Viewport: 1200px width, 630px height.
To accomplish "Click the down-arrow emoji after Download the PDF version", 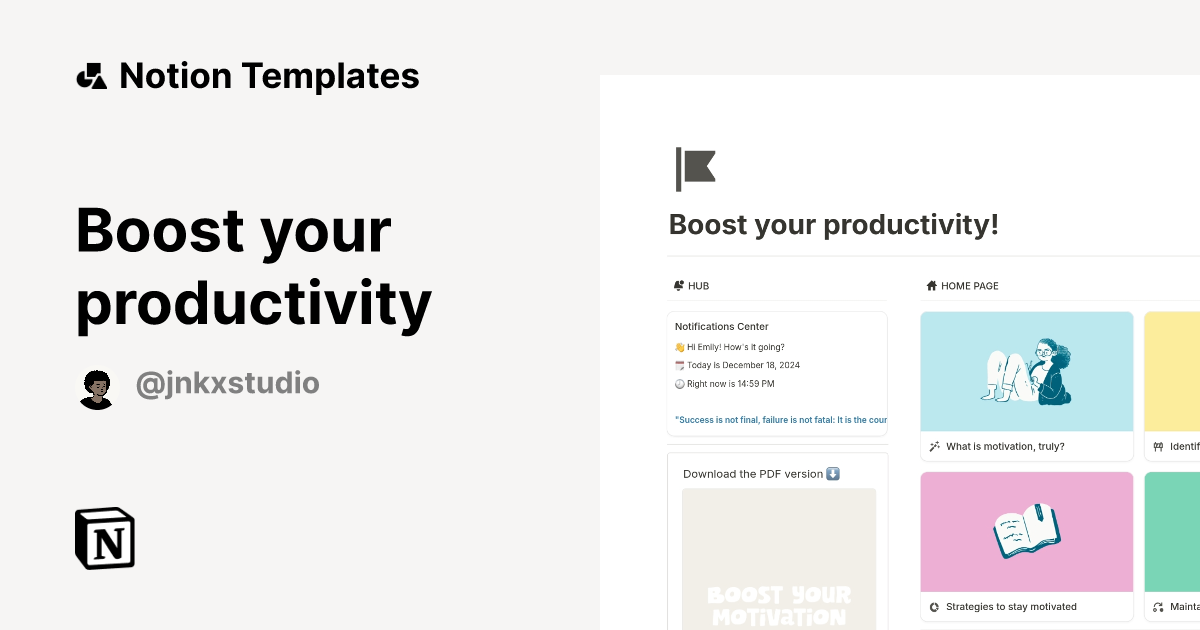I will [833, 473].
